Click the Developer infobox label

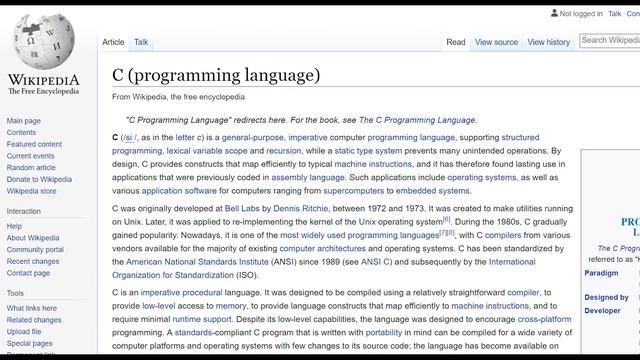(x=602, y=311)
